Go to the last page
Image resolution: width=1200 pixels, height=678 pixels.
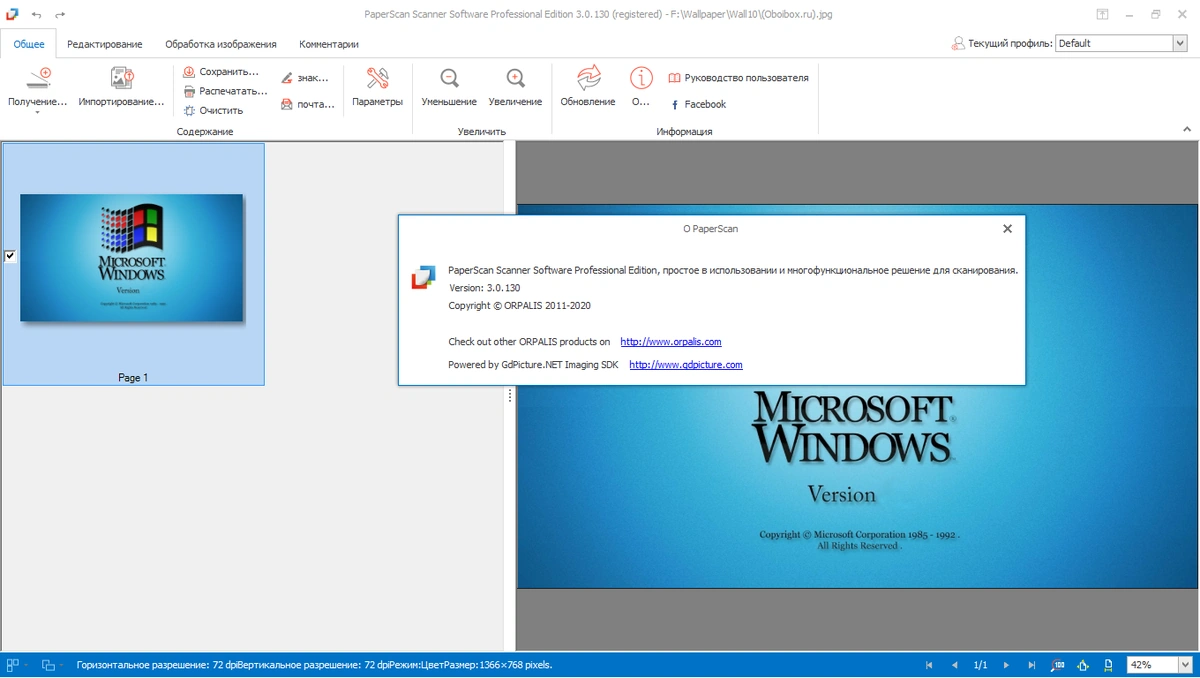(x=1032, y=665)
